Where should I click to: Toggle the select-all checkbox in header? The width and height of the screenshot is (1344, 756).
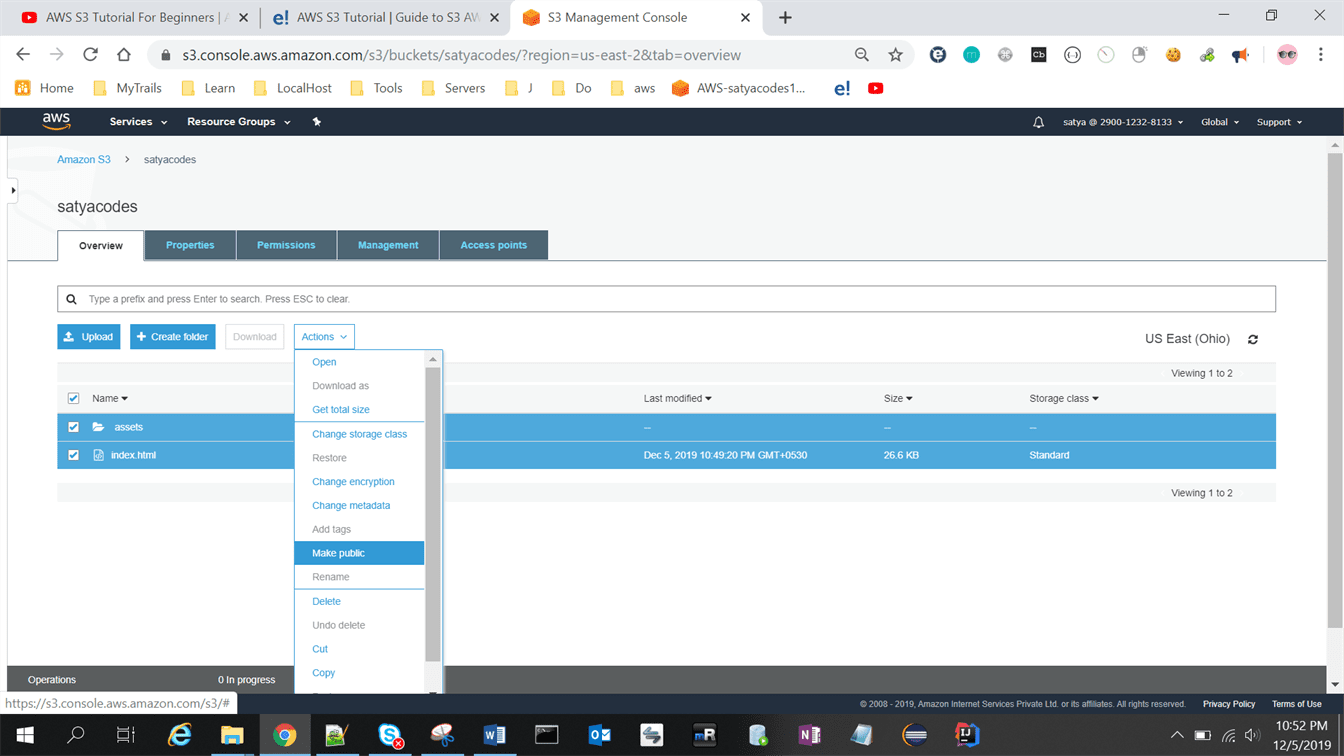click(x=73, y=398)
